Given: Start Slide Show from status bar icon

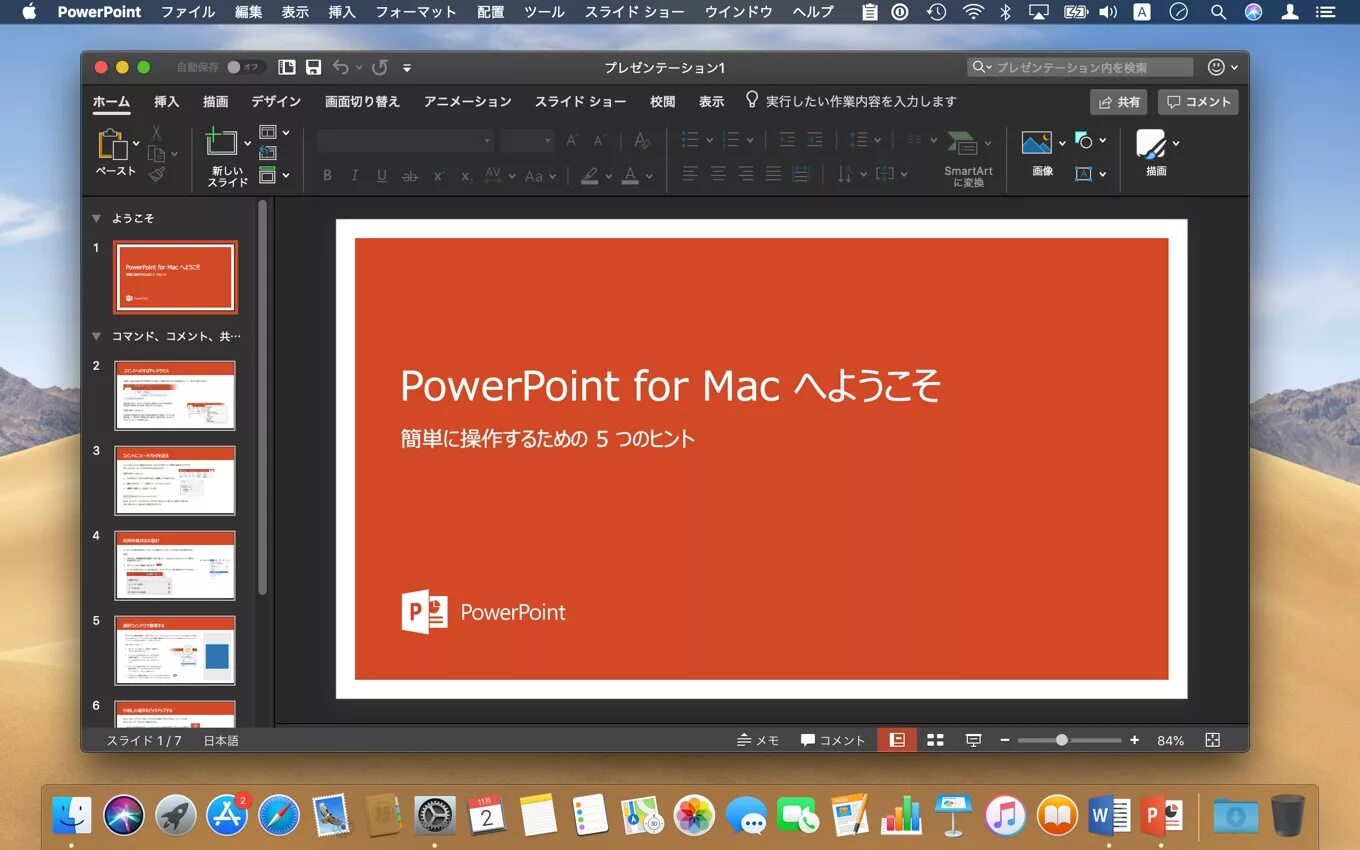Looking at the screenshot, I should point(973,740).
